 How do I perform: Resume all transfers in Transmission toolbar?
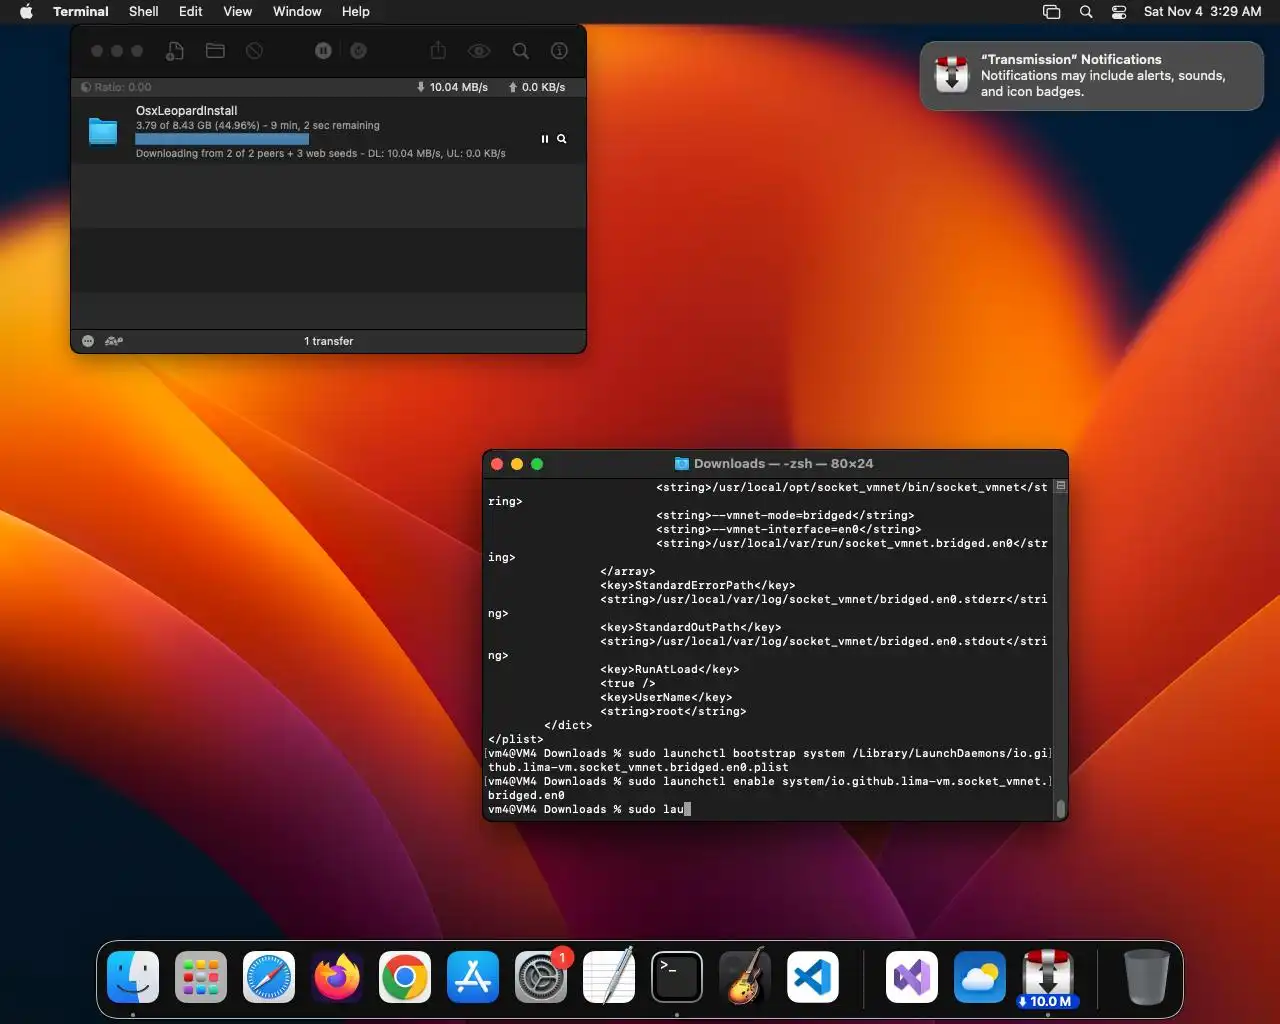point(358,51)
